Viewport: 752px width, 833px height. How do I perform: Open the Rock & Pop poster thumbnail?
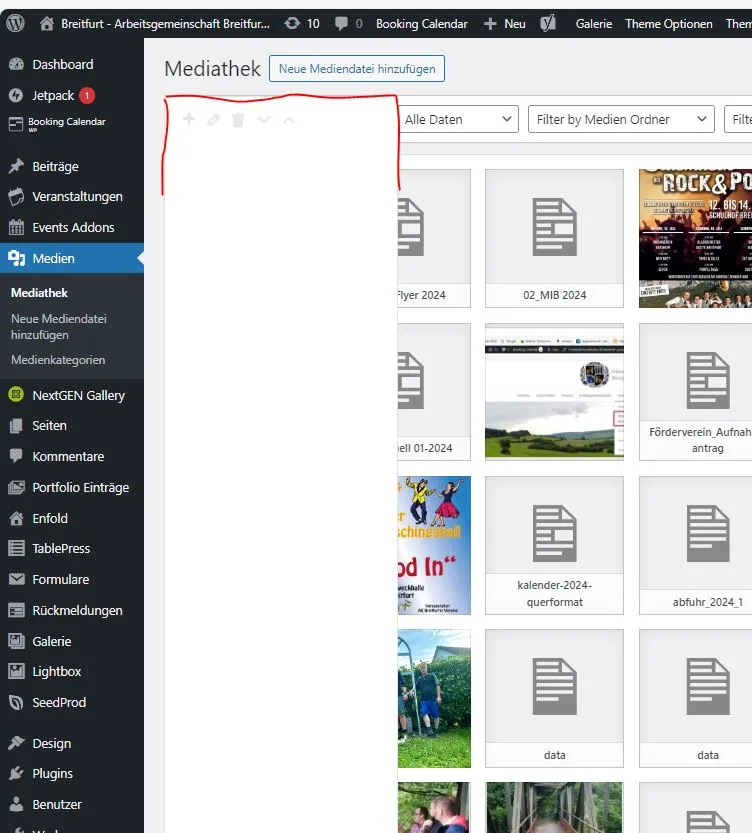[x=695, y=238]
